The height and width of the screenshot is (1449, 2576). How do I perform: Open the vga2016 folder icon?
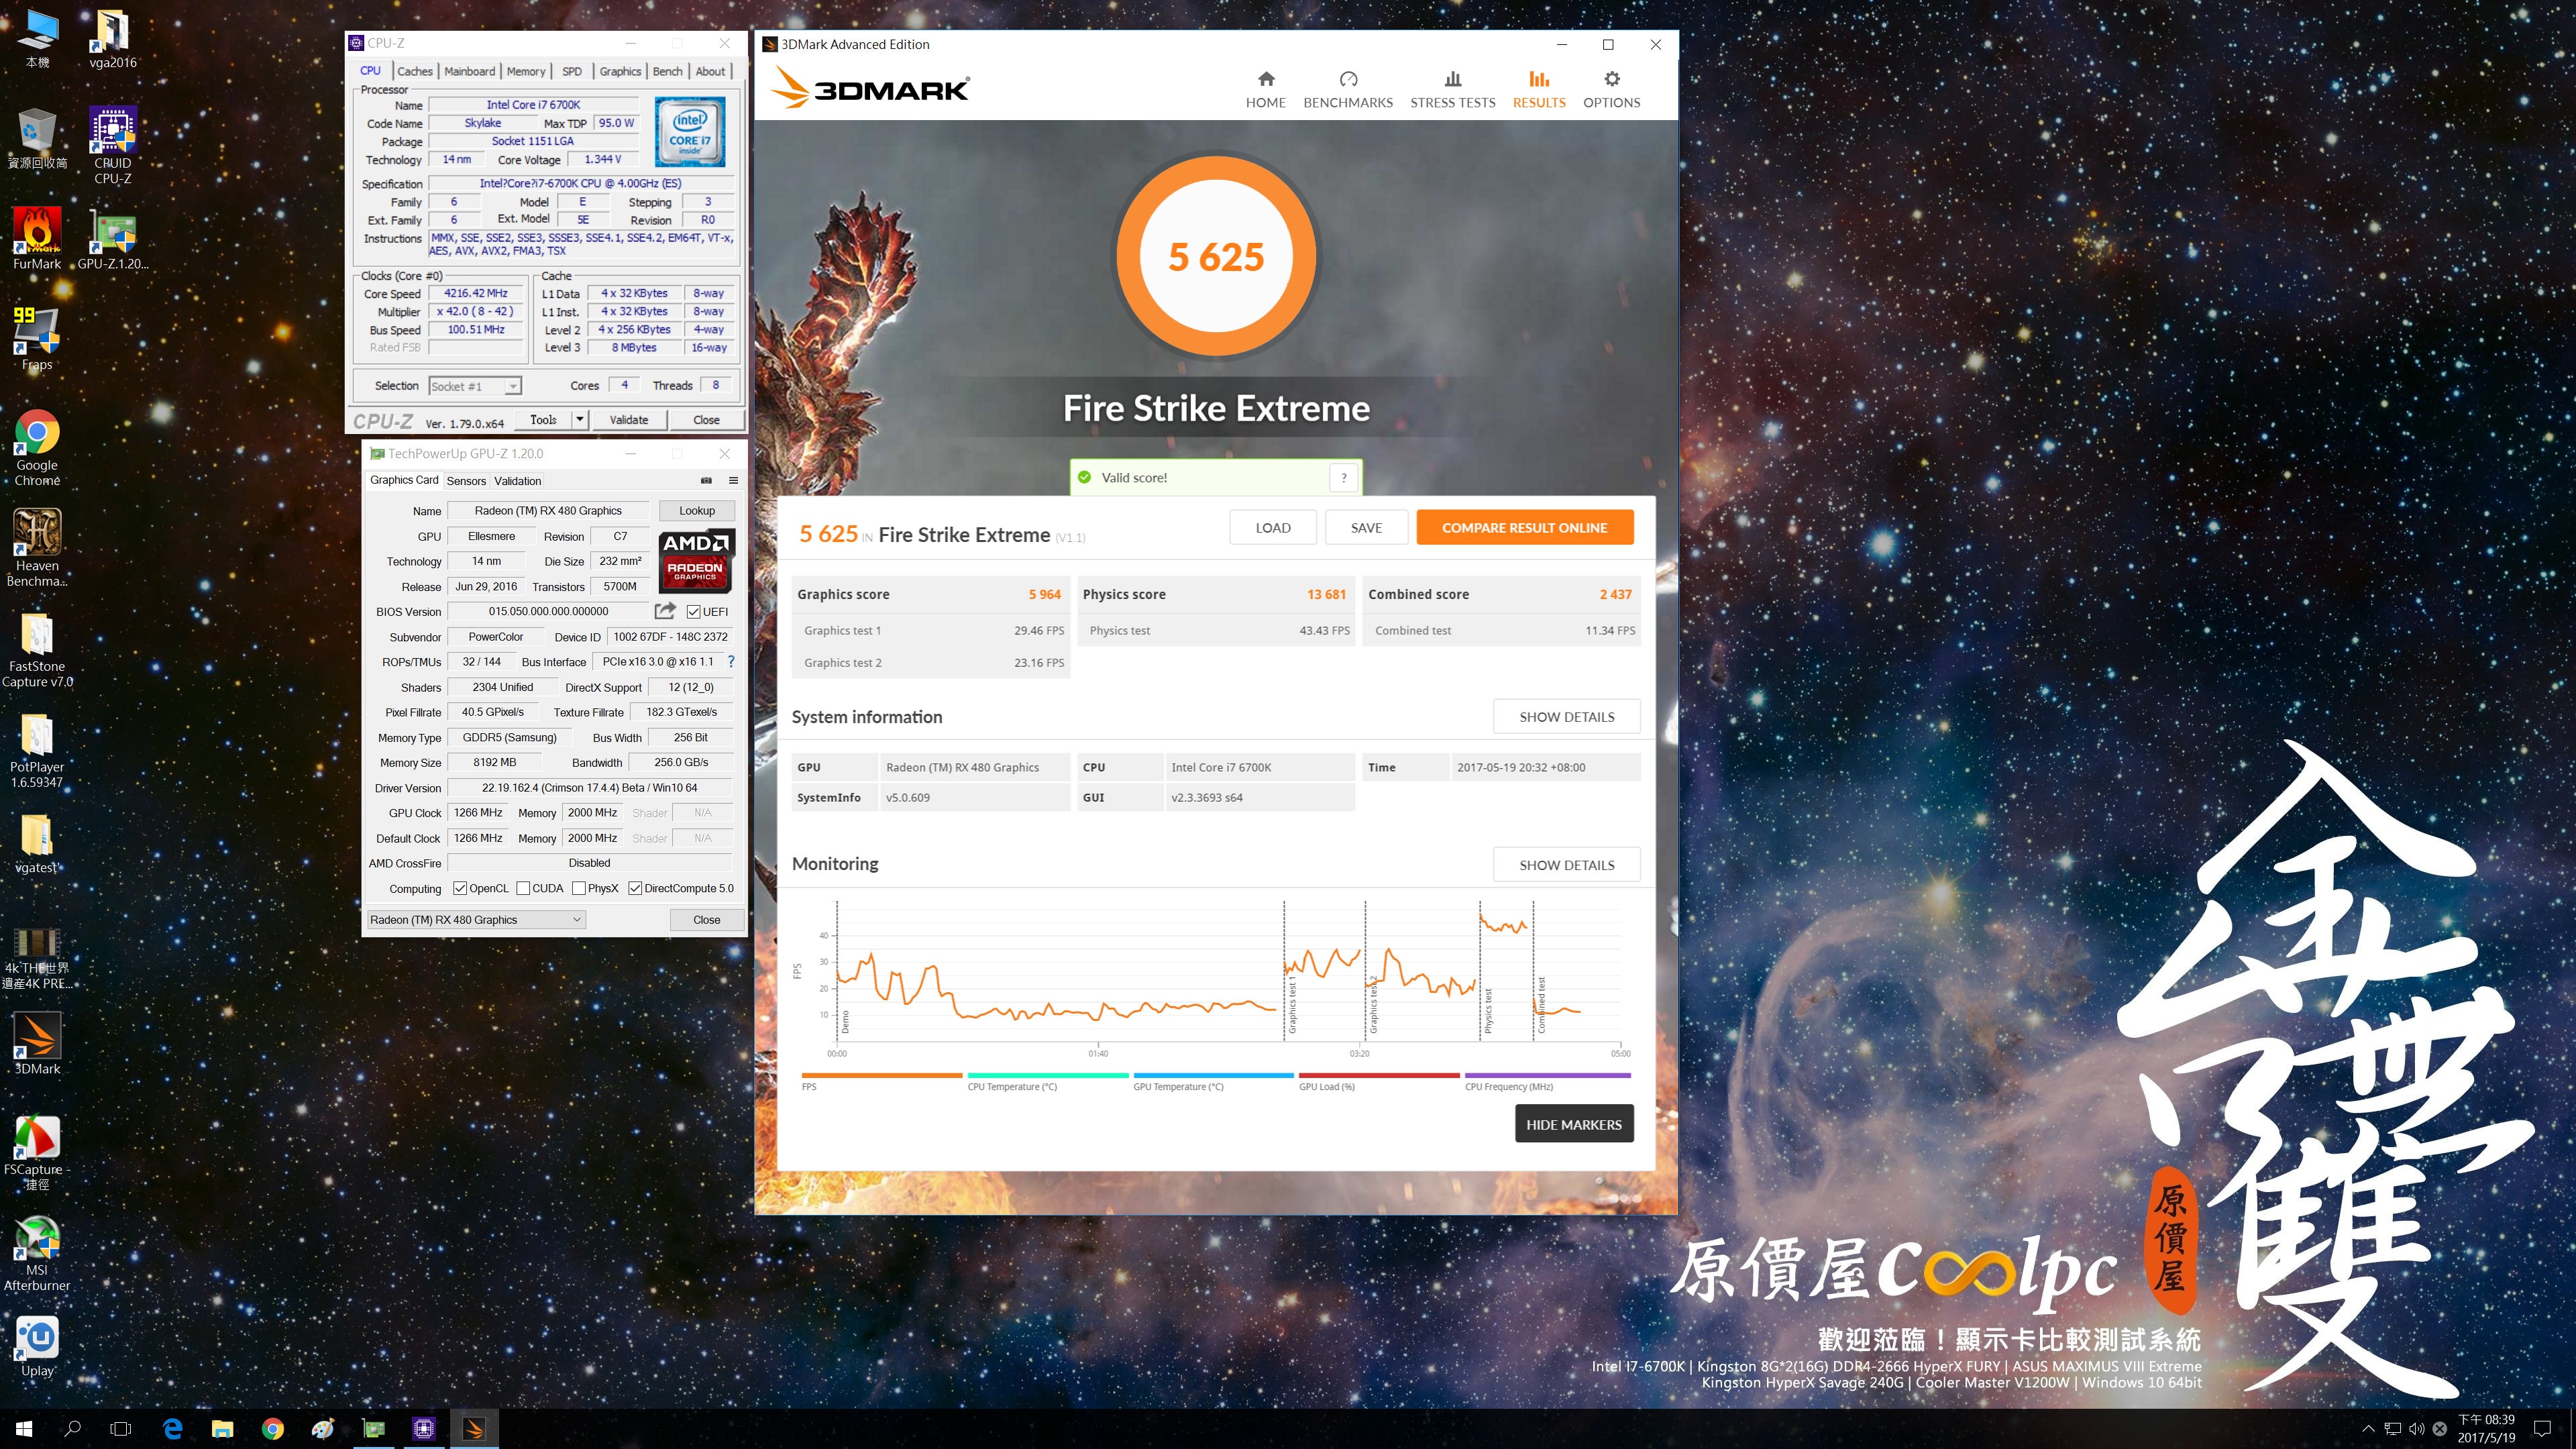[112, 39]
